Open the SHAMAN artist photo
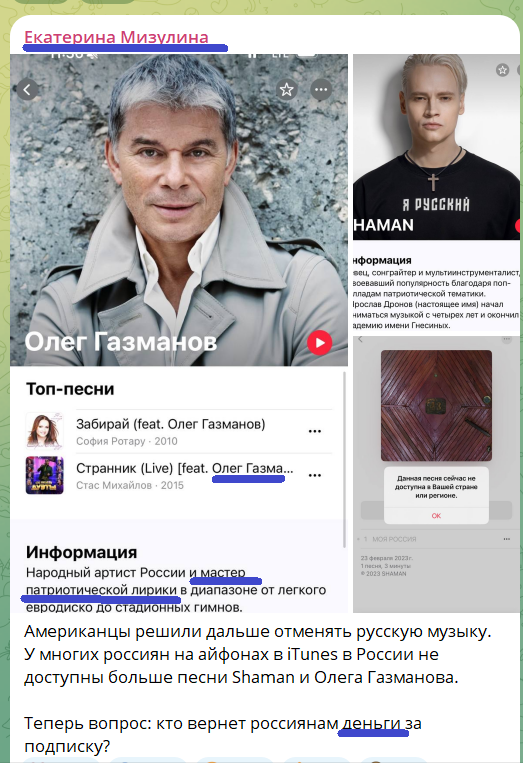 (x=436, y=147)
